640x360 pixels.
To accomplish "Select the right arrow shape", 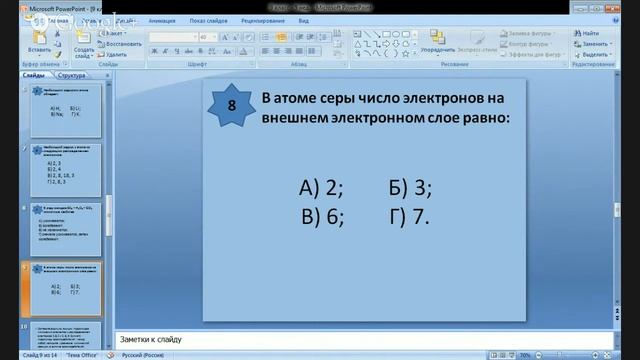I will tap(386, 44).
